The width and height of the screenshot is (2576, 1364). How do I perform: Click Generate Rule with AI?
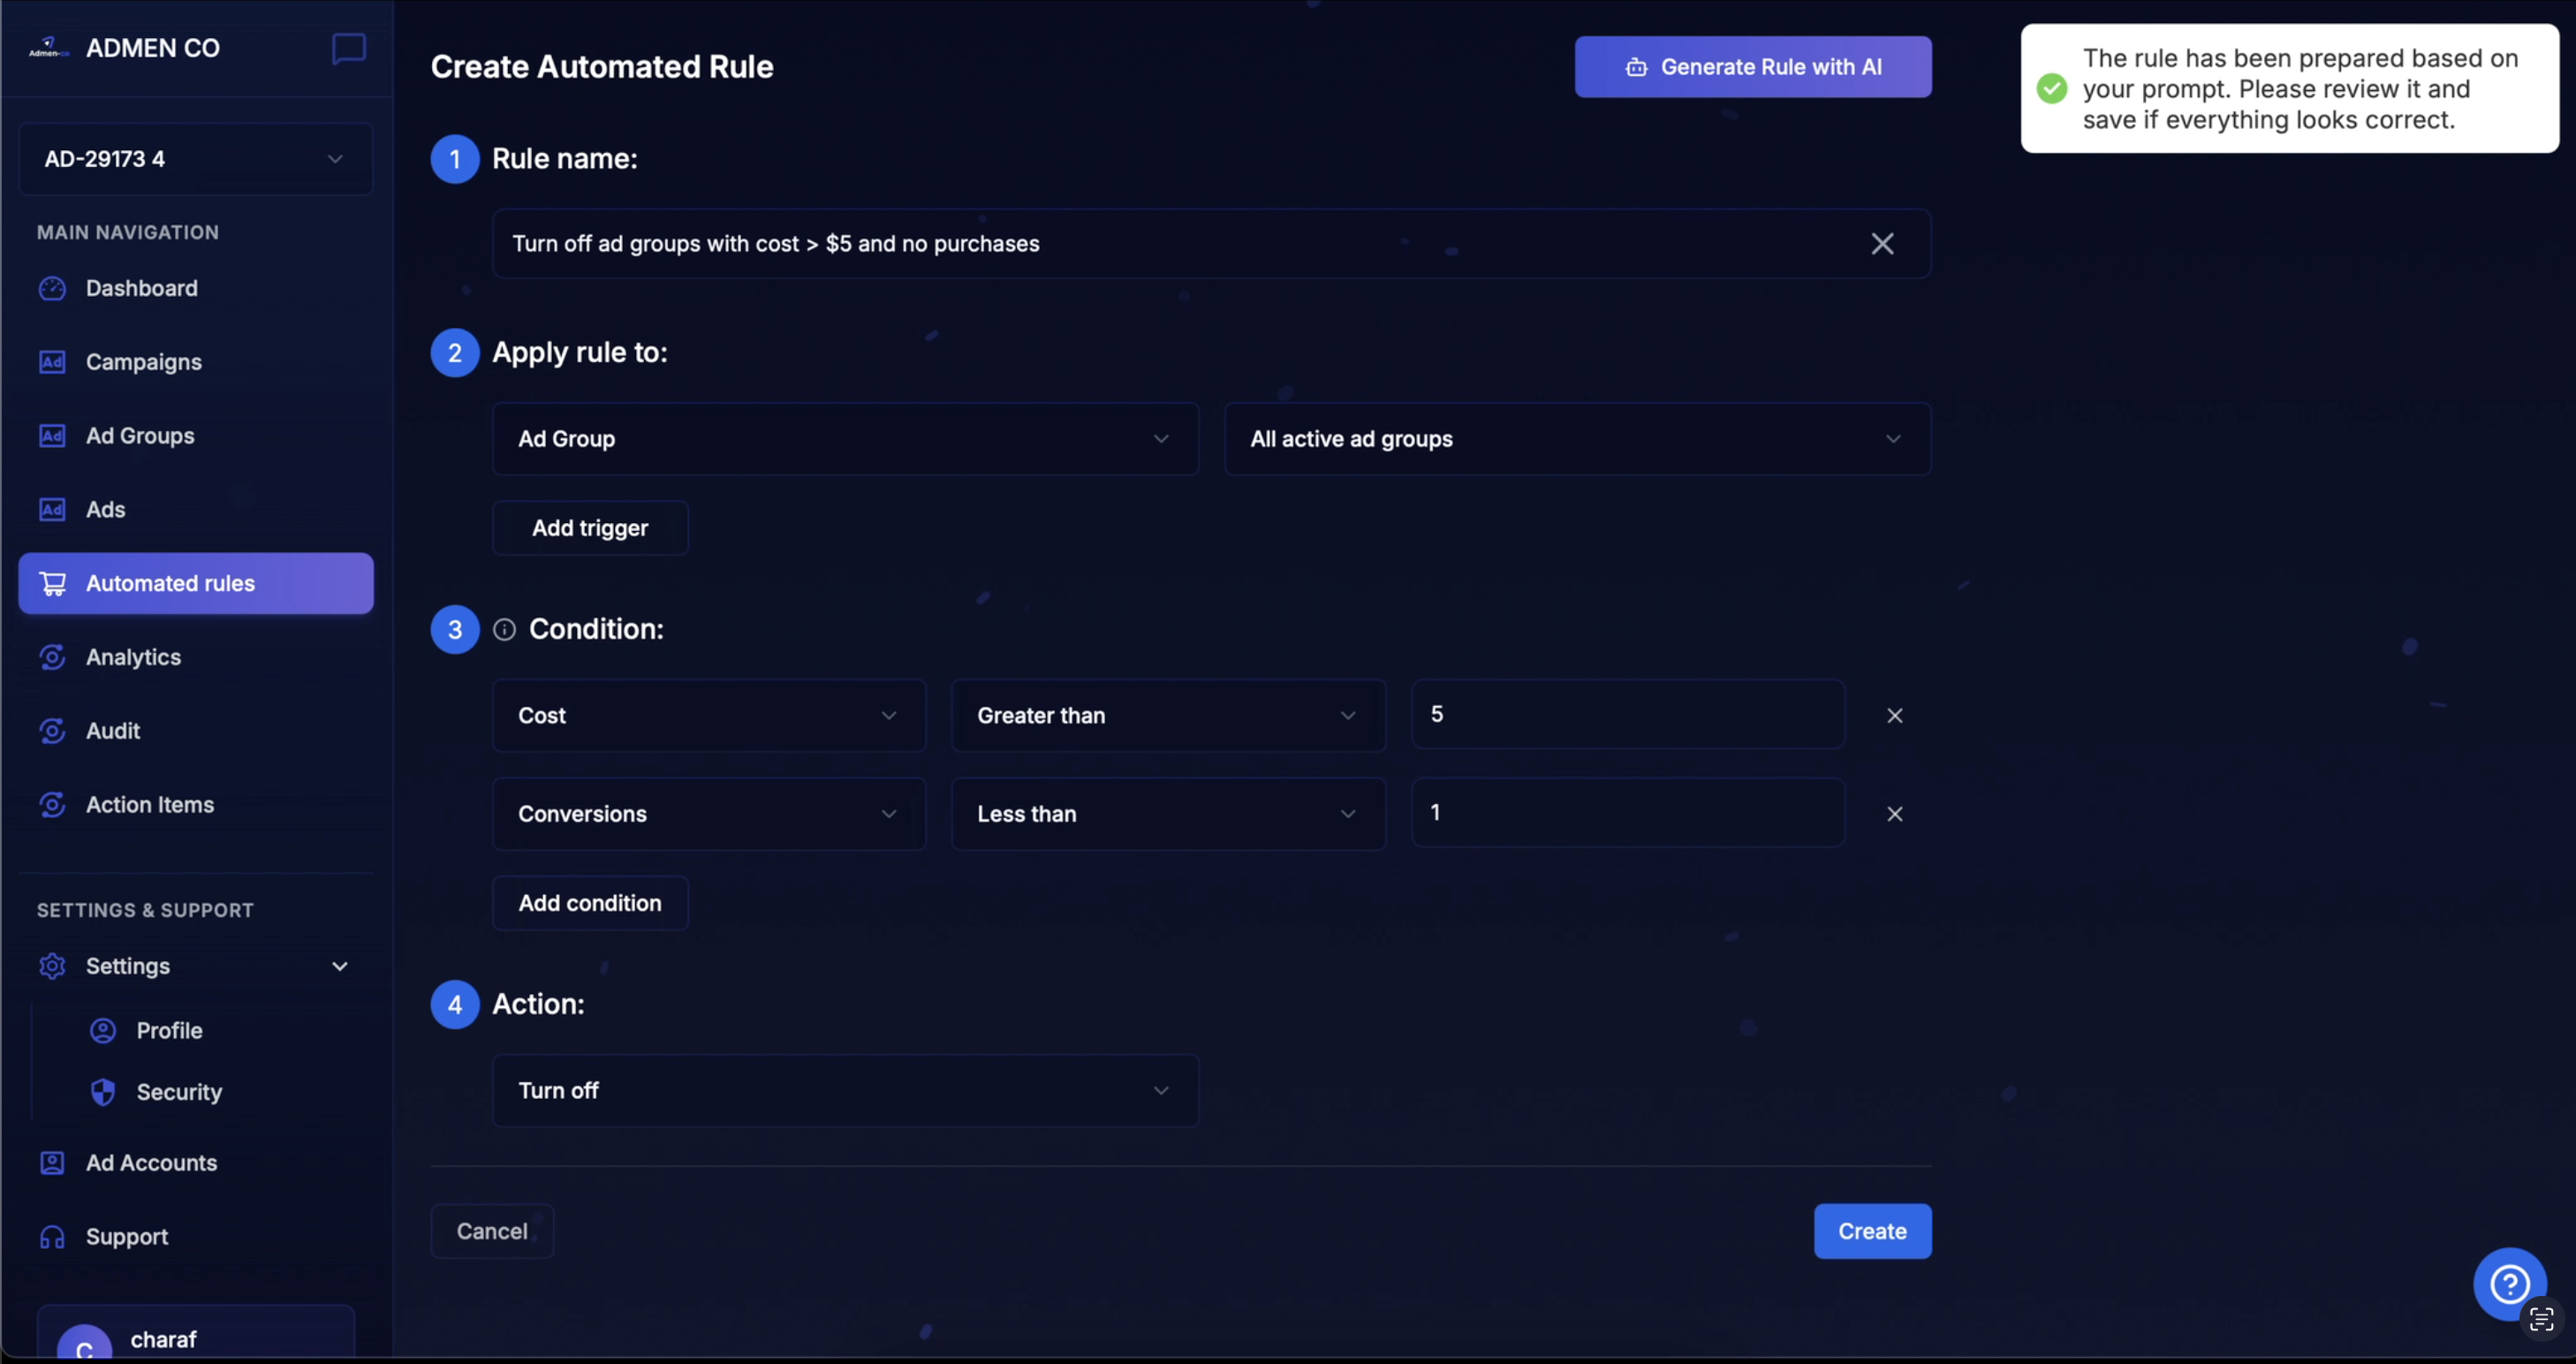coord(1753,66)
